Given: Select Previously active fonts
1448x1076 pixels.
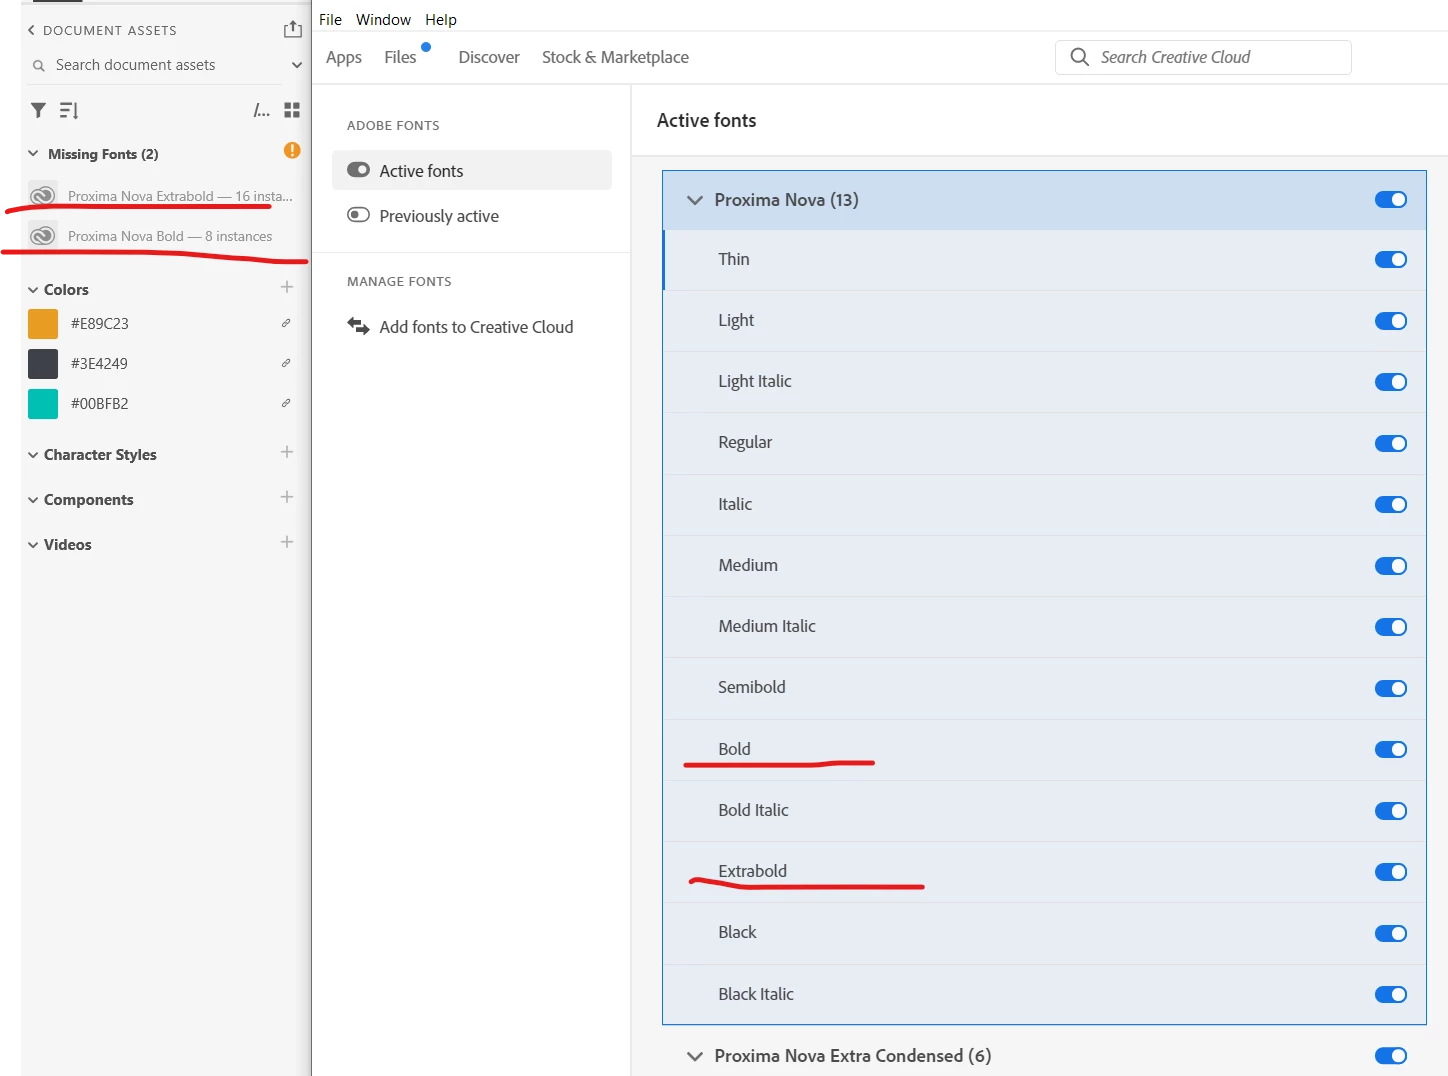Looking at the screenshot, I should pyautogui.click(x=472, y=216).
